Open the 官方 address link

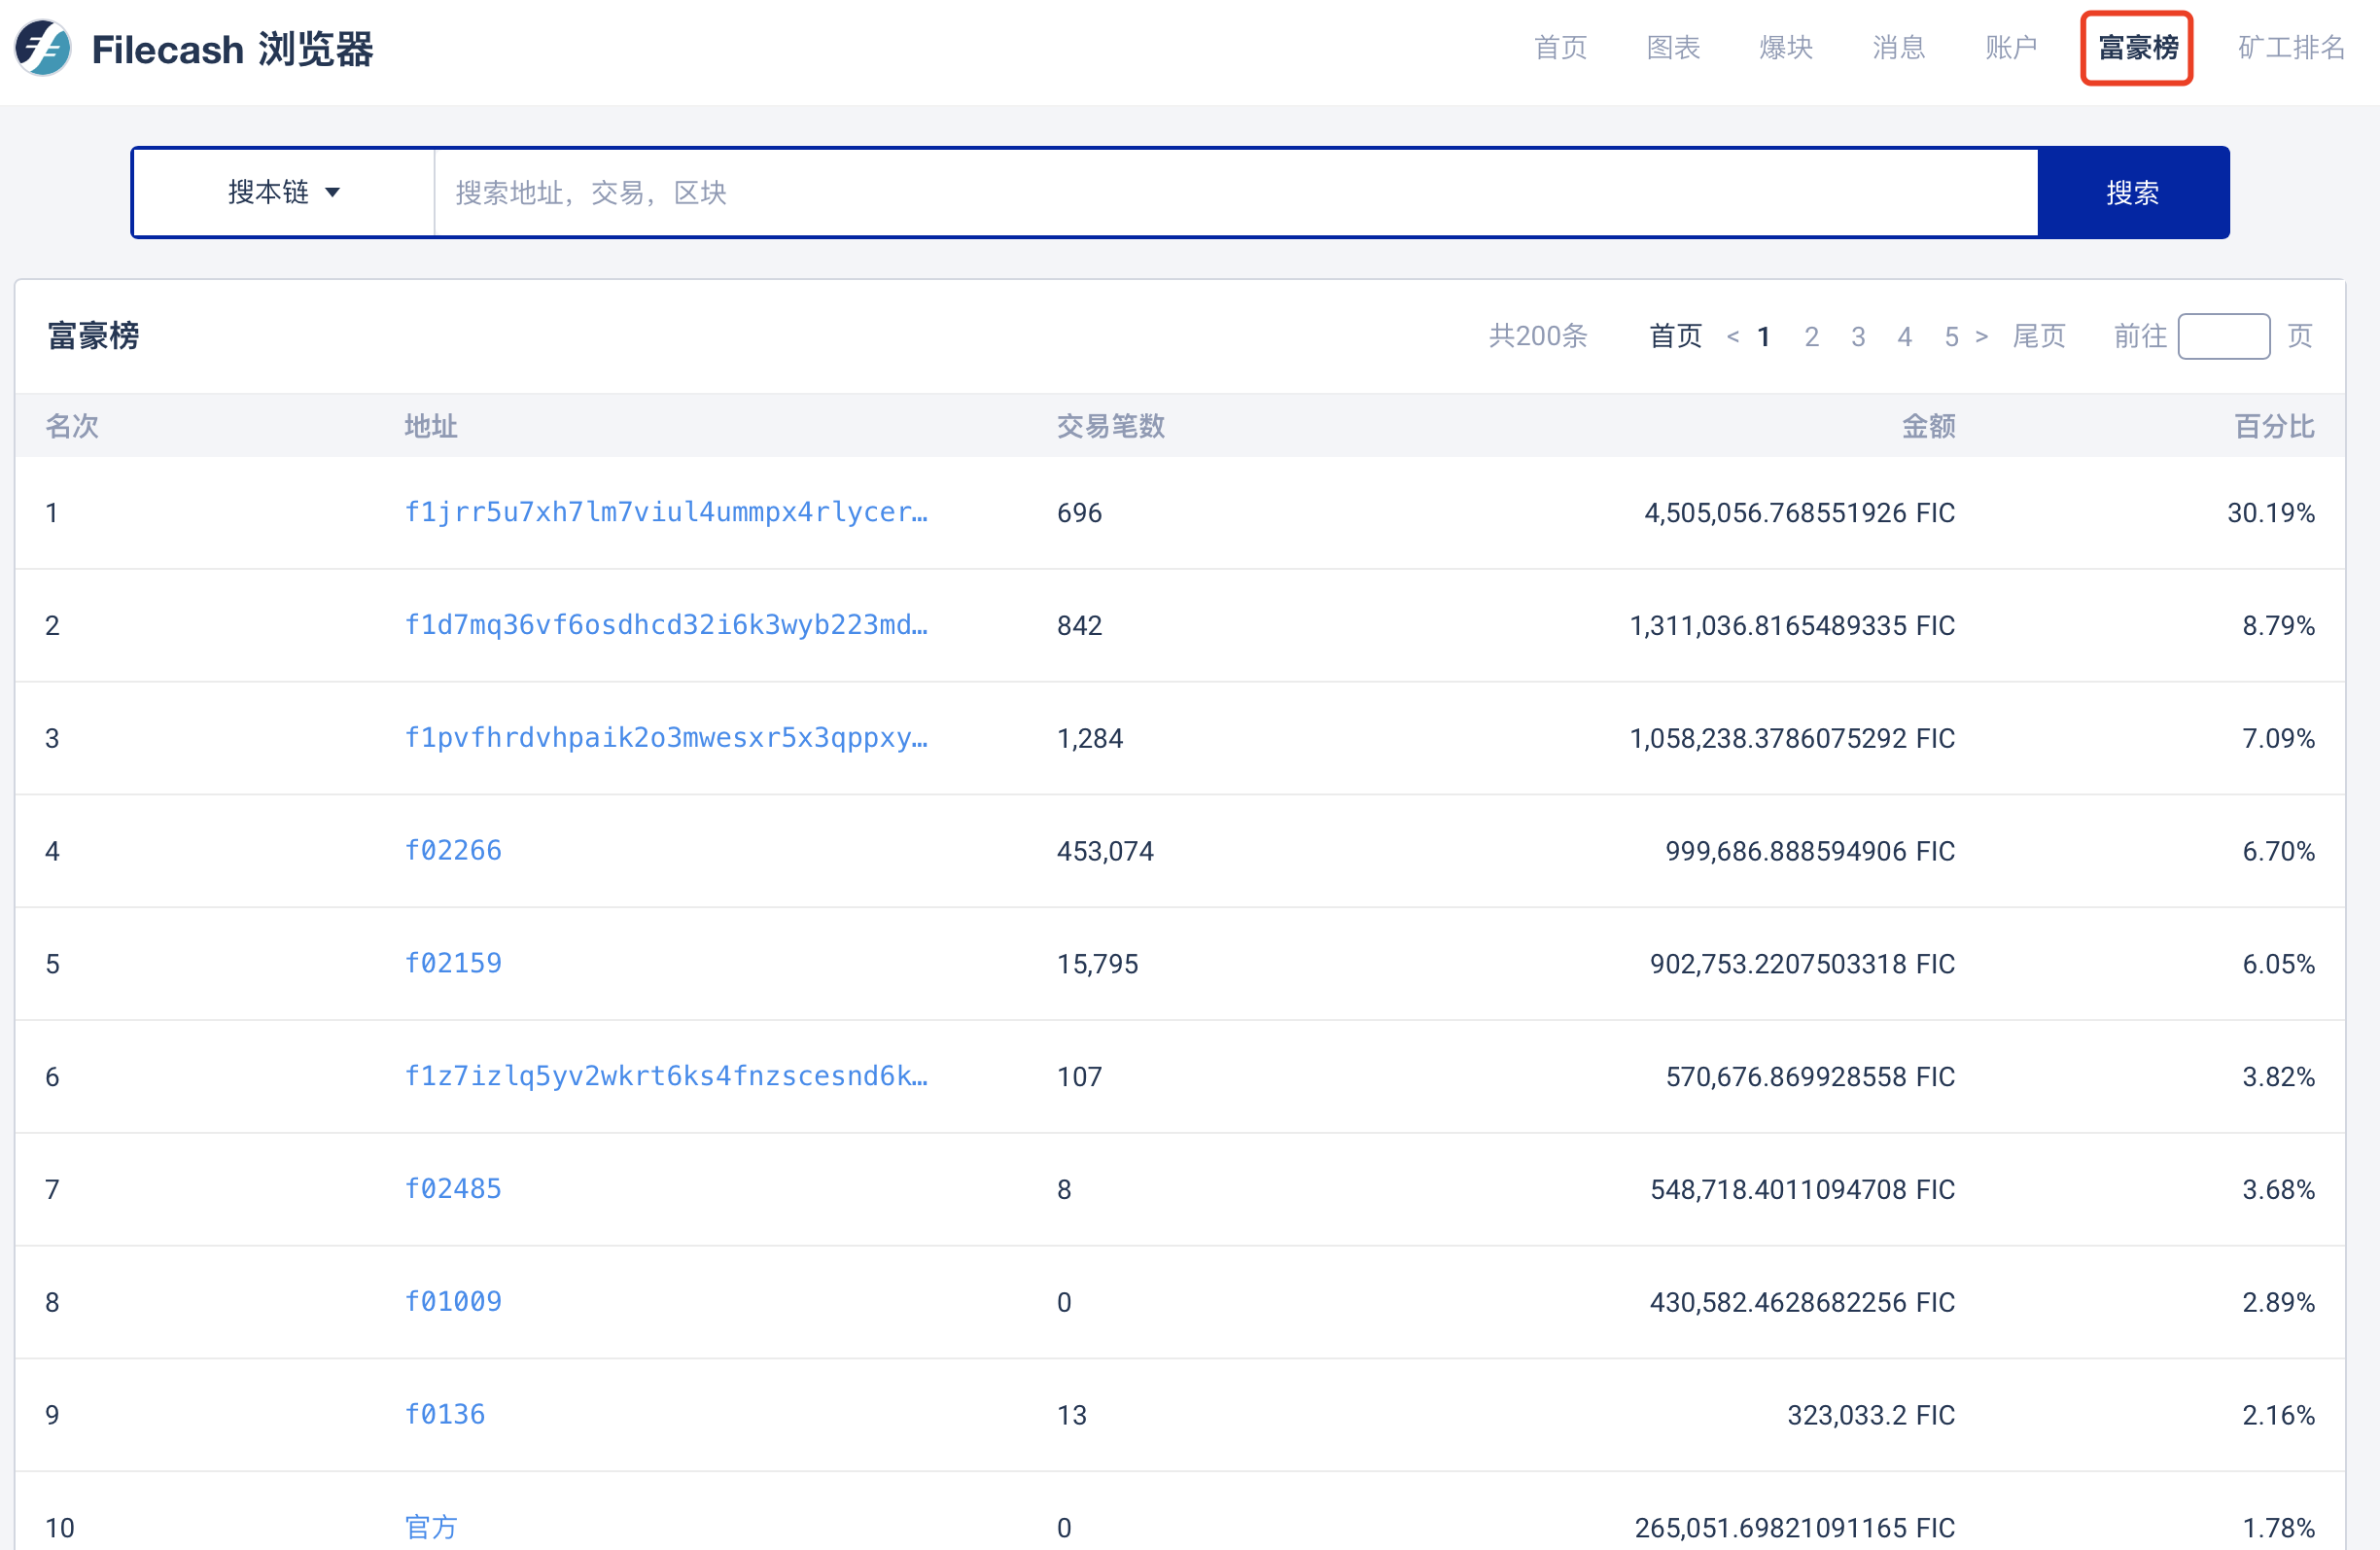[x=431, y=1528]
